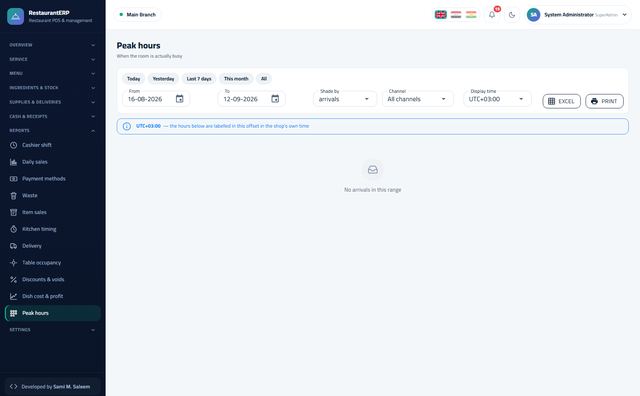Open the Display time dropdown
Image resolution: width=640 pixels, height=396 pixels.
[497, 99]
